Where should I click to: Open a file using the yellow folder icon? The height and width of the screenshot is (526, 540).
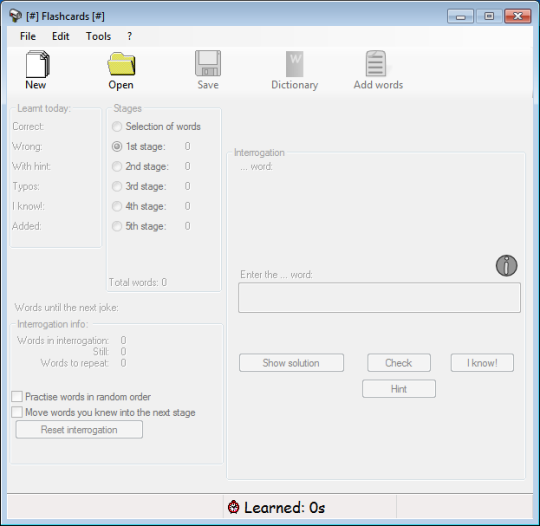pos(121,64)
